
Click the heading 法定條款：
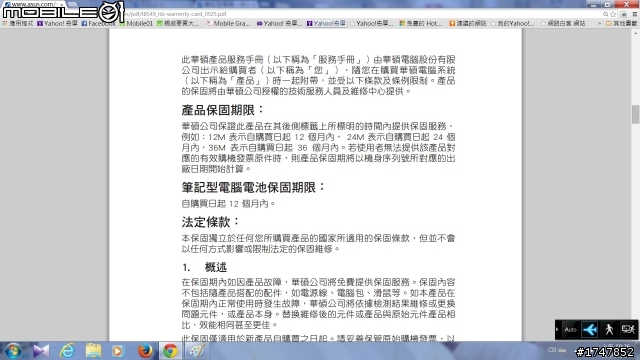pos(211,222)
